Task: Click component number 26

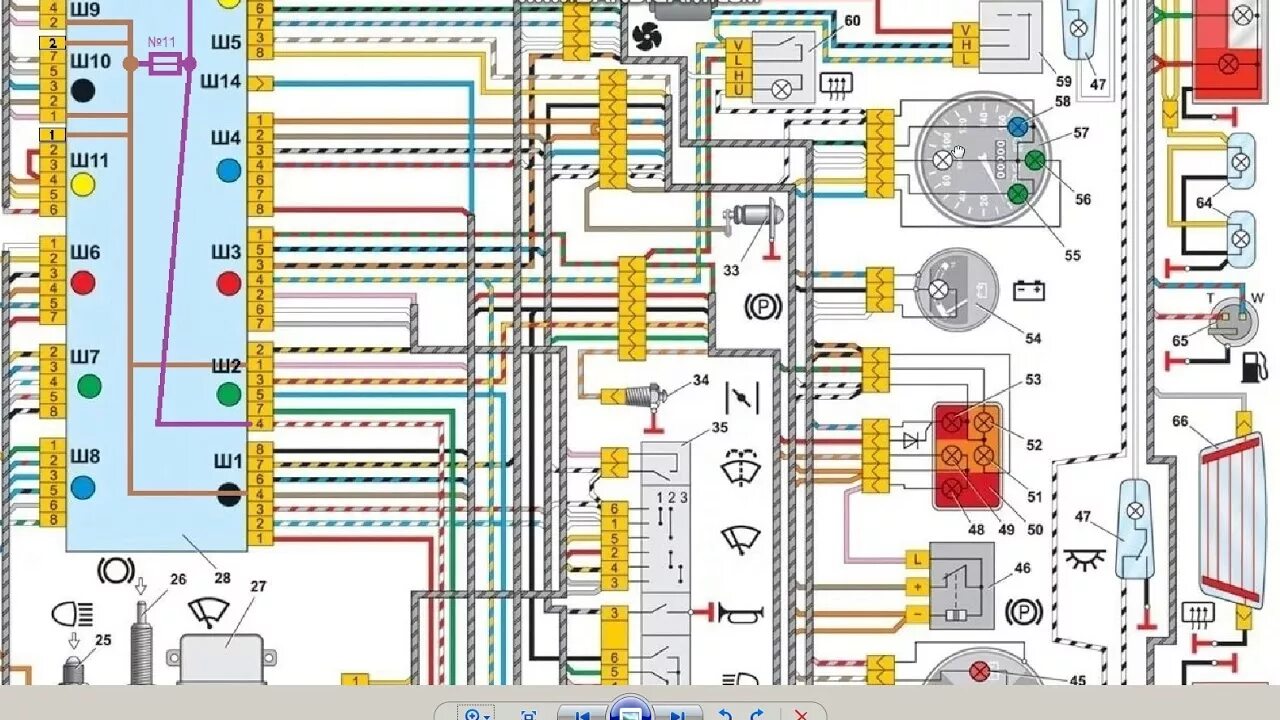Action: click(178, 578)
